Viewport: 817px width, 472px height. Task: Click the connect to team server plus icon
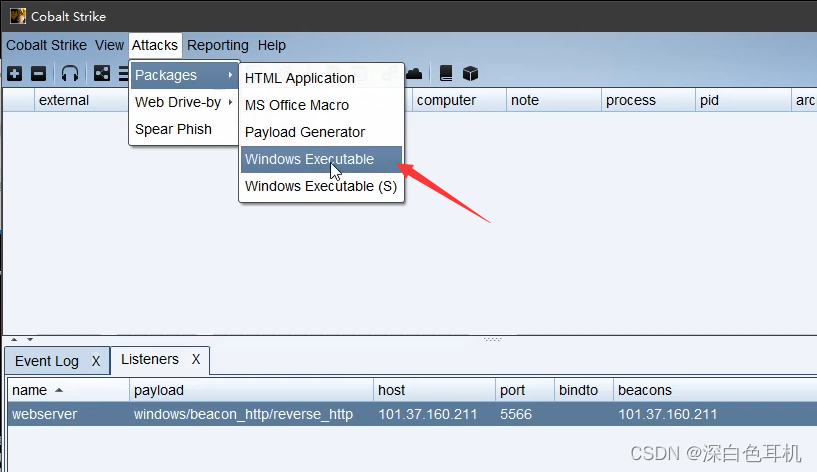(x=15, y=73)
